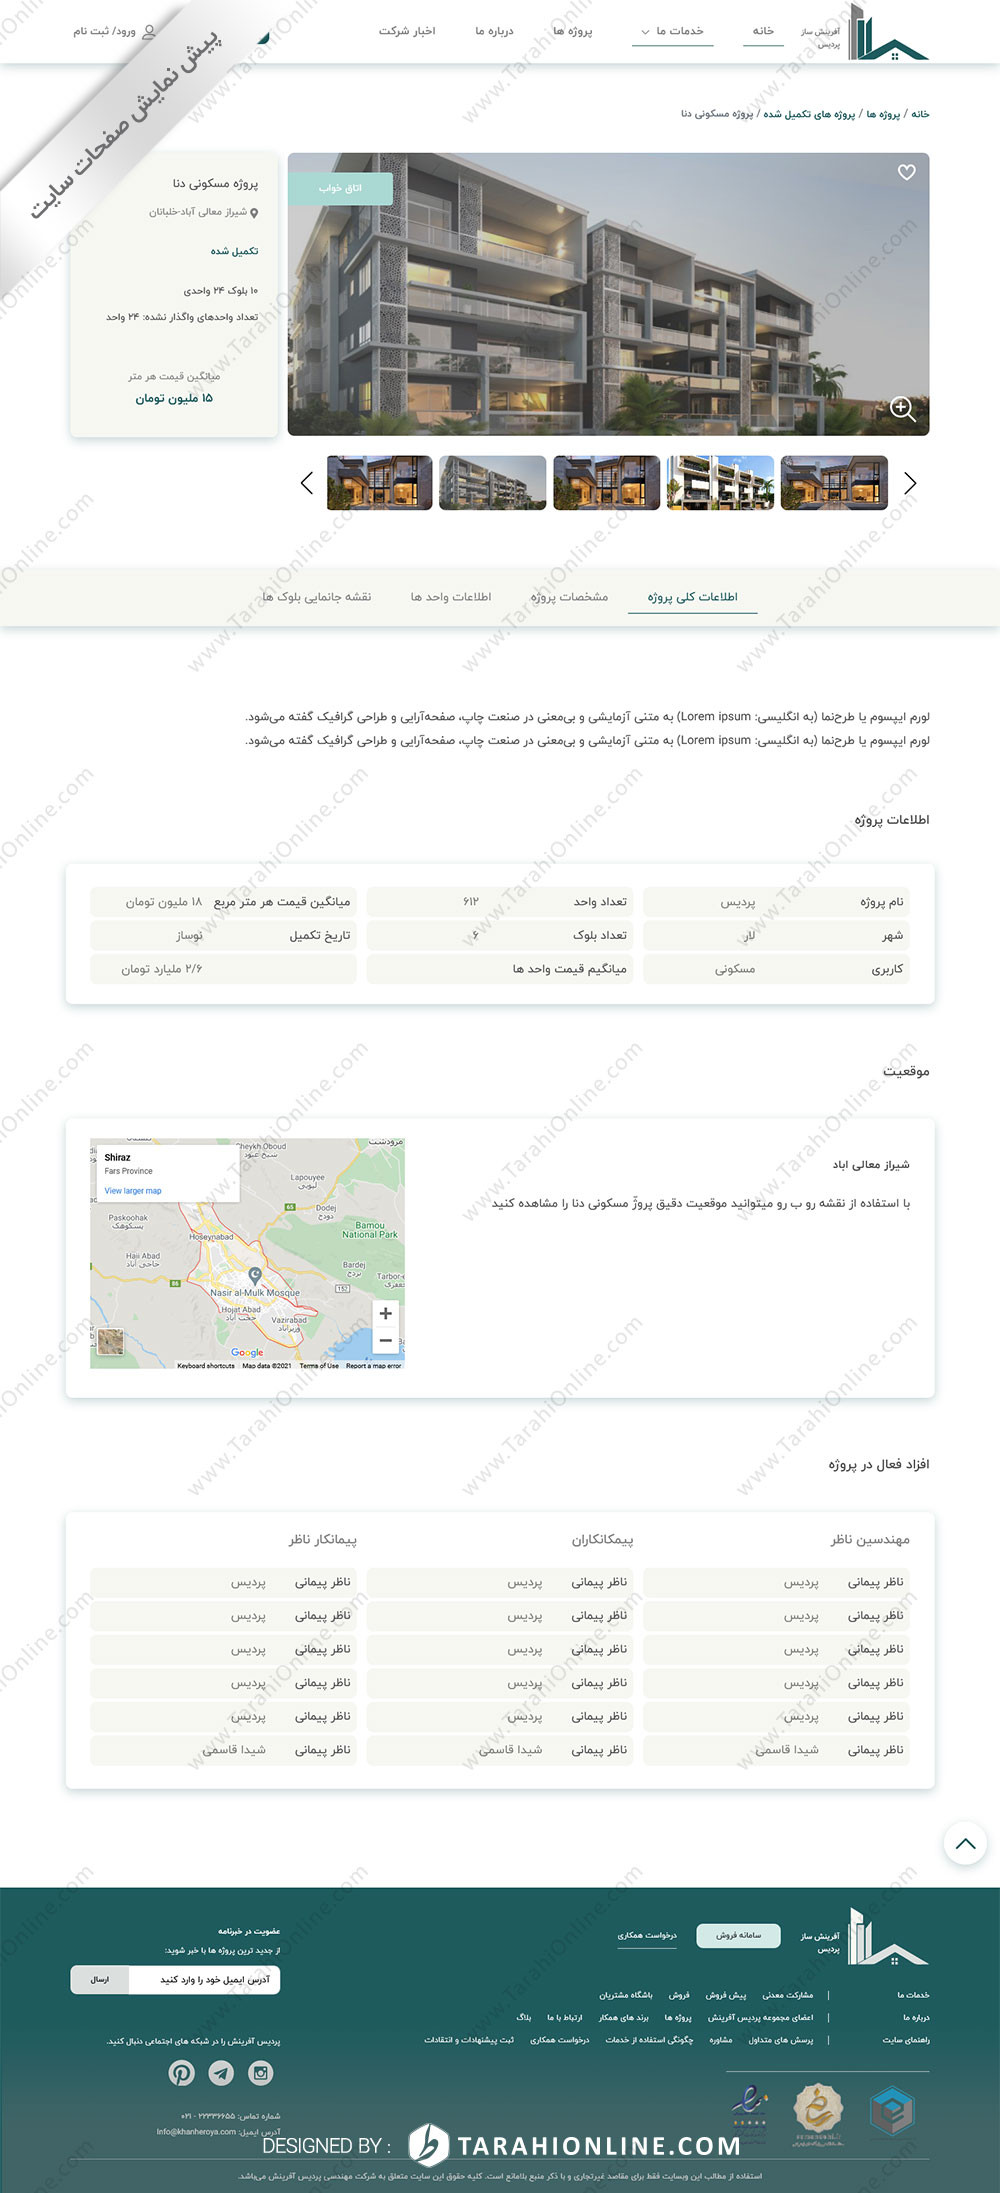Image resolution: width=1000 pixels, height=2193 pixels.
Task: Open footer link پرسش های متداول
Action: point(781,2040)
